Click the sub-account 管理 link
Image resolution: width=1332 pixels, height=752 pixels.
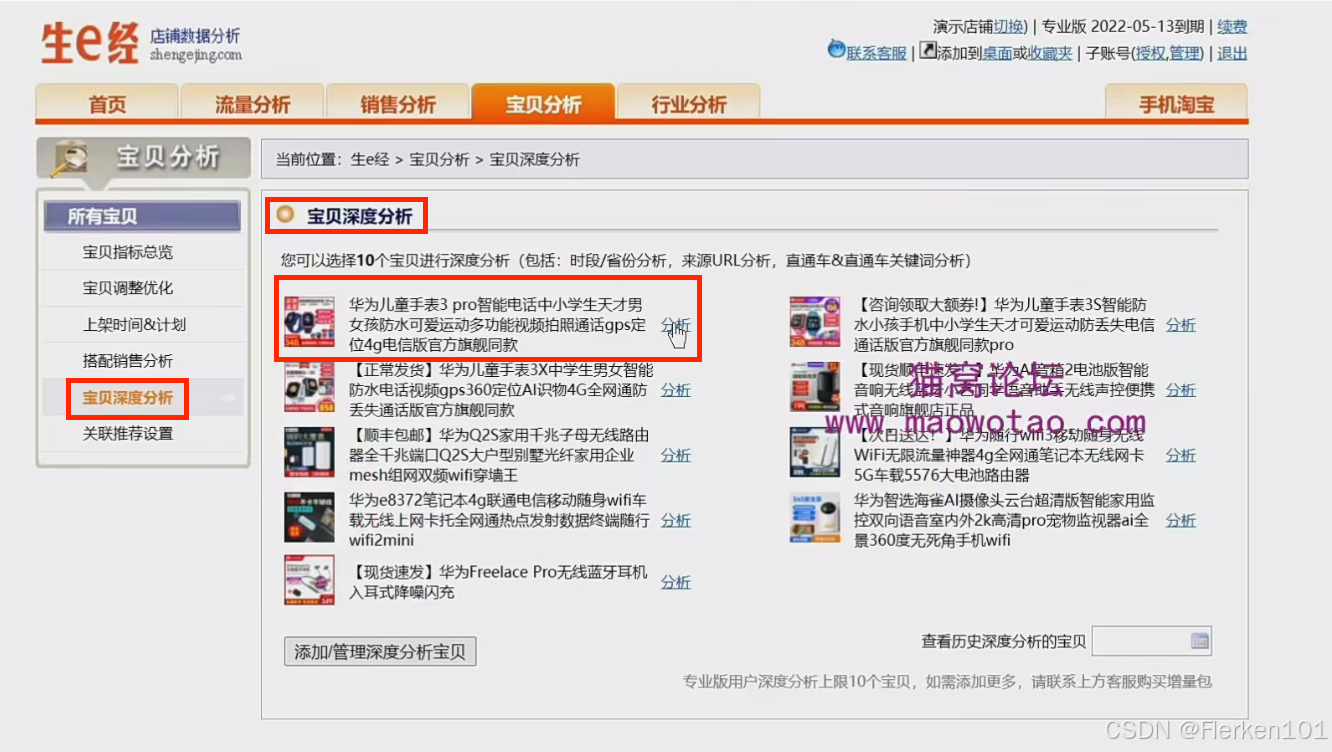coord(1185,53)
